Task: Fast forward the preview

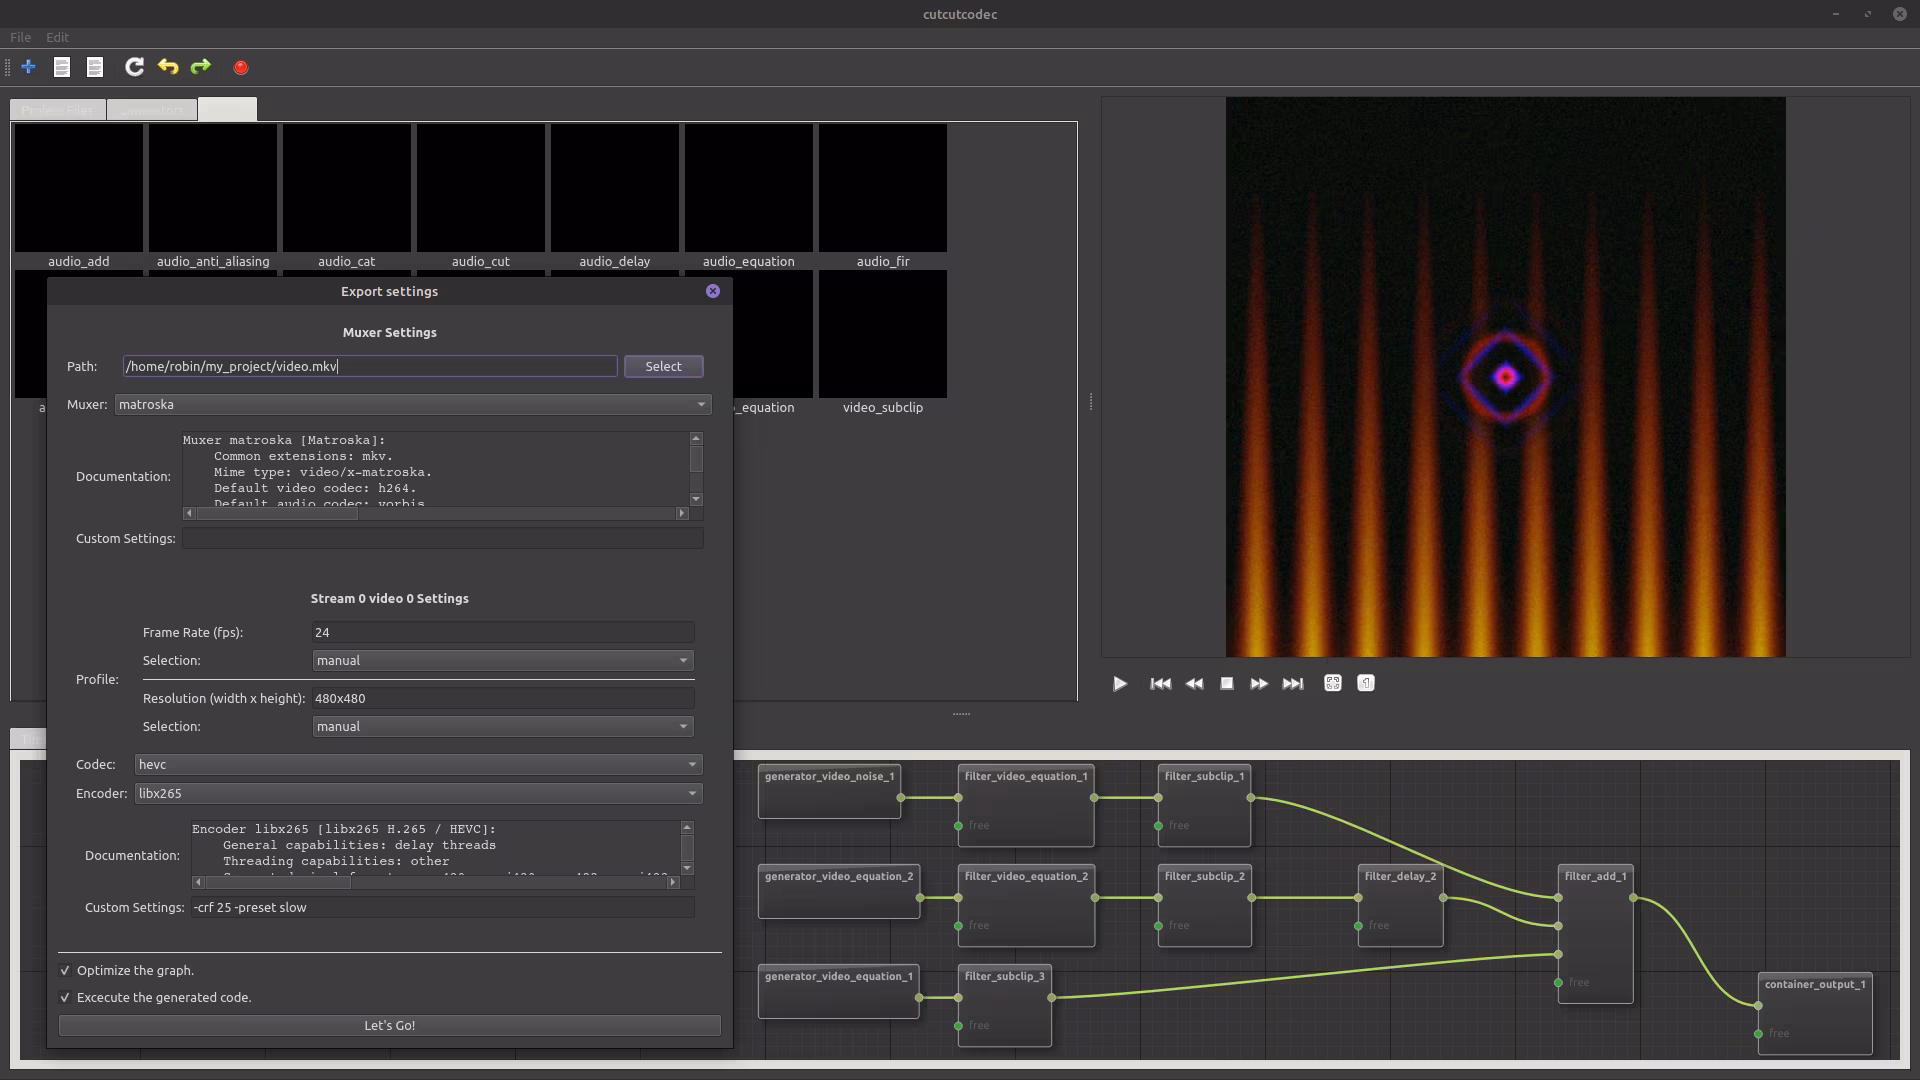Action: pyautogui.click(x=1259, y=684)
